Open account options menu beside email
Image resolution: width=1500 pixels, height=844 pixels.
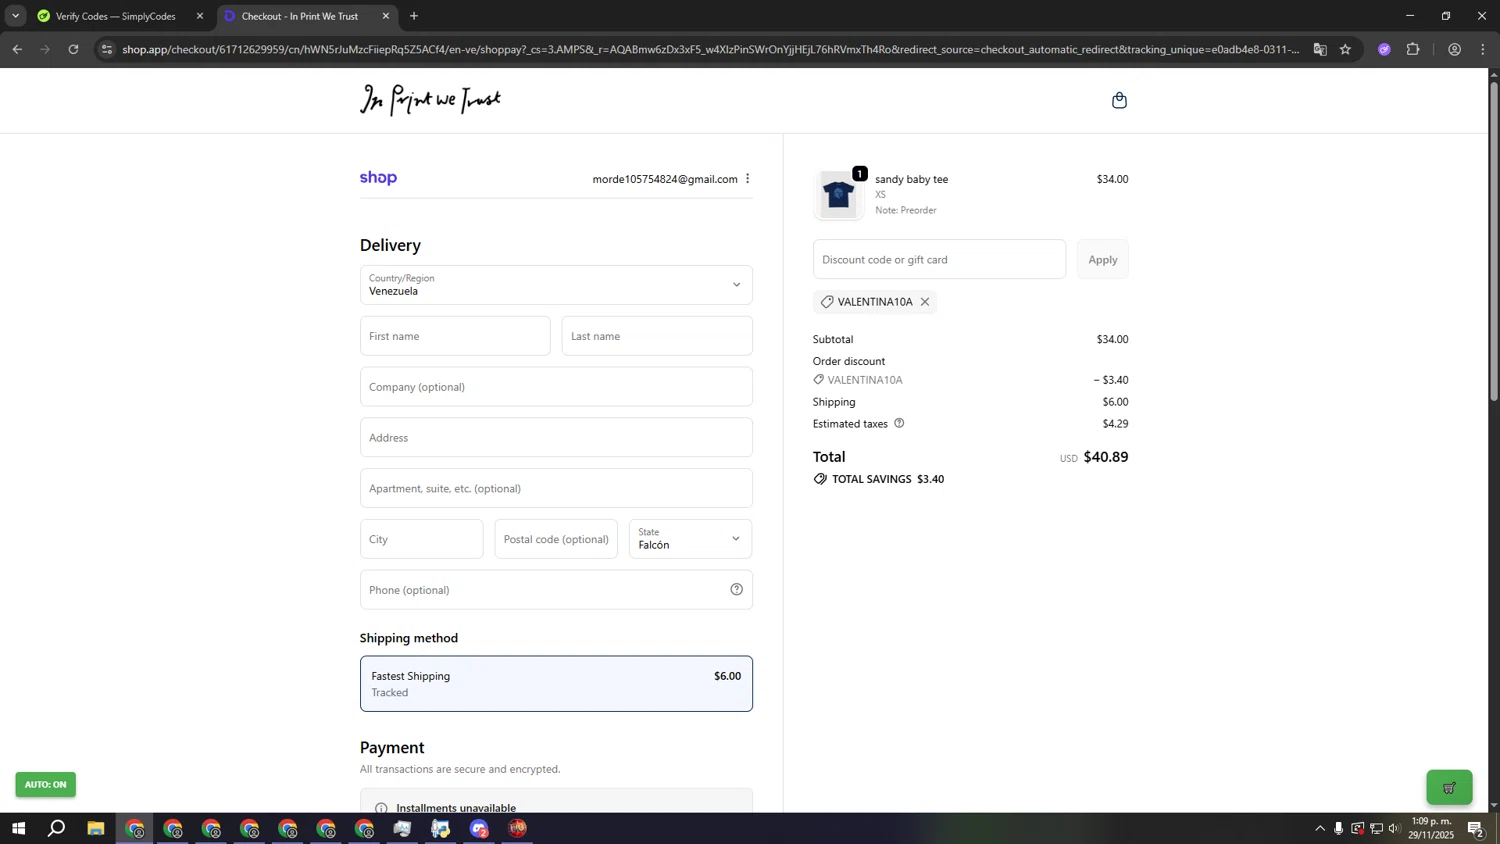click(747, 179)
